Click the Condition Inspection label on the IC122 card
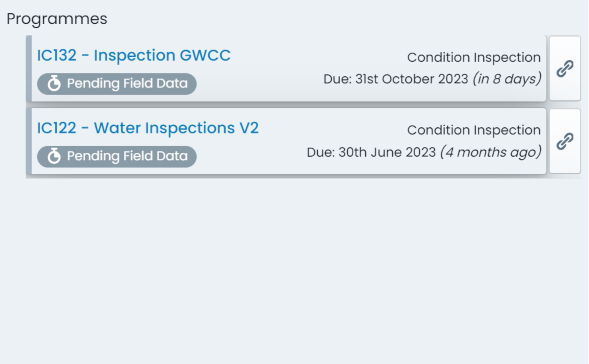 [474, 130]
